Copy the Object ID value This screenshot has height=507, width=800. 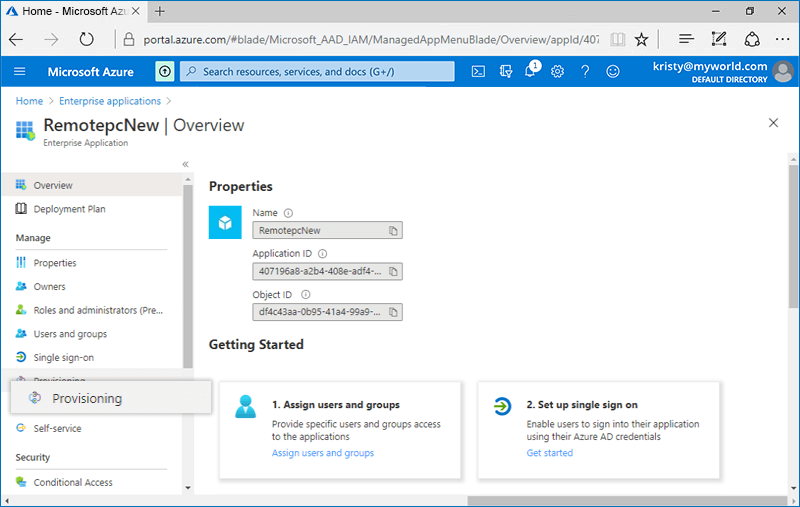pos(394,312)
